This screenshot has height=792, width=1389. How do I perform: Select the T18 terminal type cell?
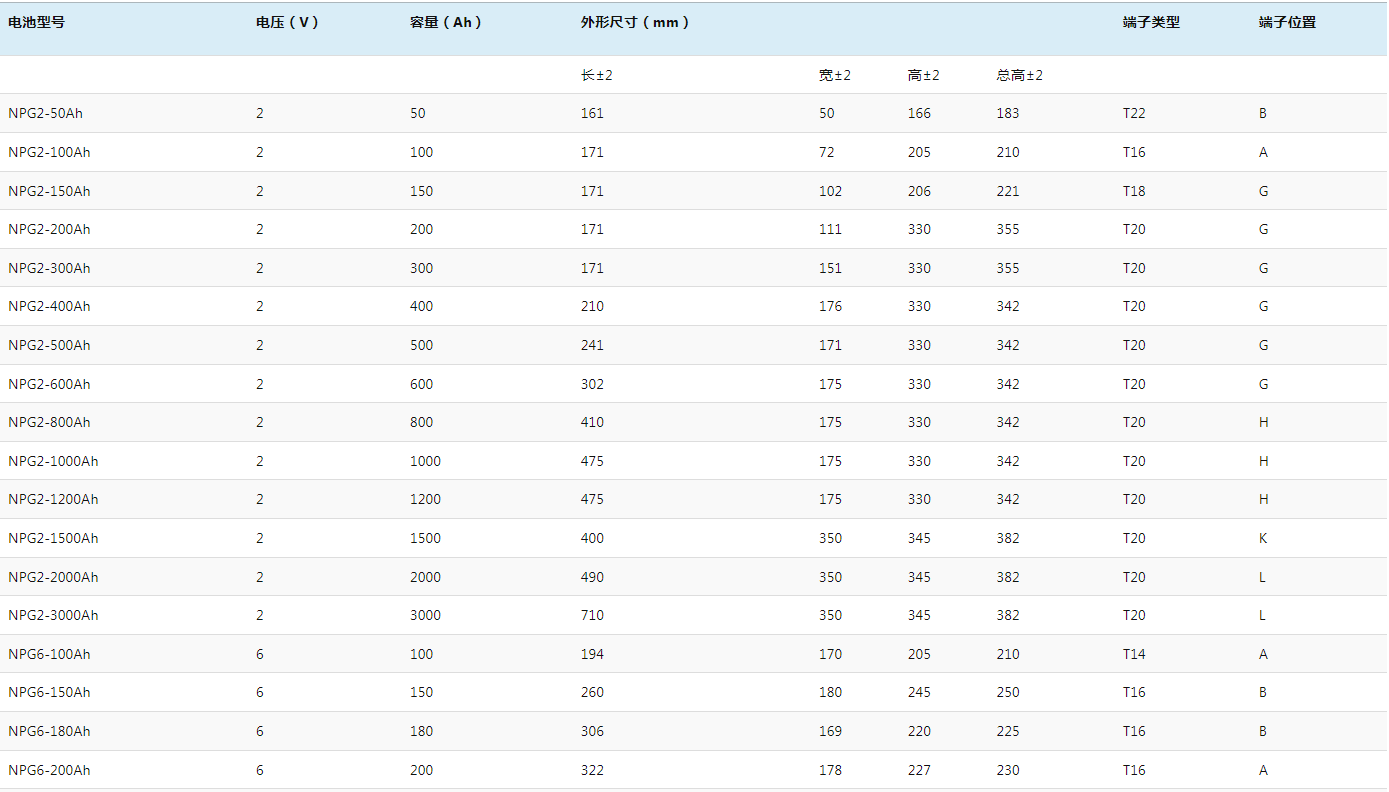coord(1134,191)
